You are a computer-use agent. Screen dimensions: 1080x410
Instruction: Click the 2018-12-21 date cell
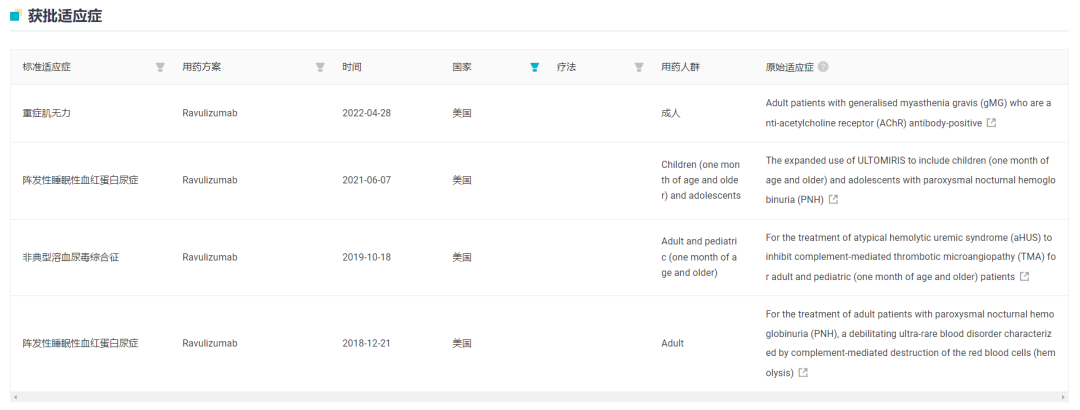(366, 343)
